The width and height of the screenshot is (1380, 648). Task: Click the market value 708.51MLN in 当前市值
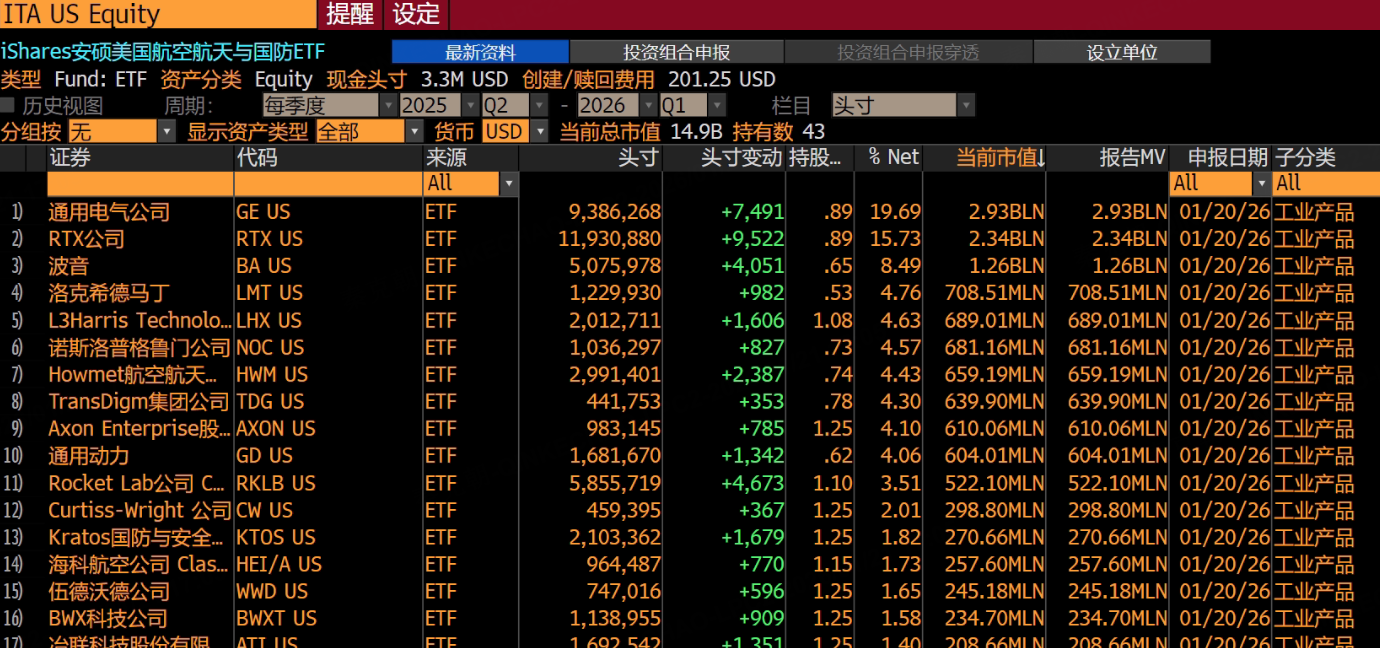[x=995, y=293]
